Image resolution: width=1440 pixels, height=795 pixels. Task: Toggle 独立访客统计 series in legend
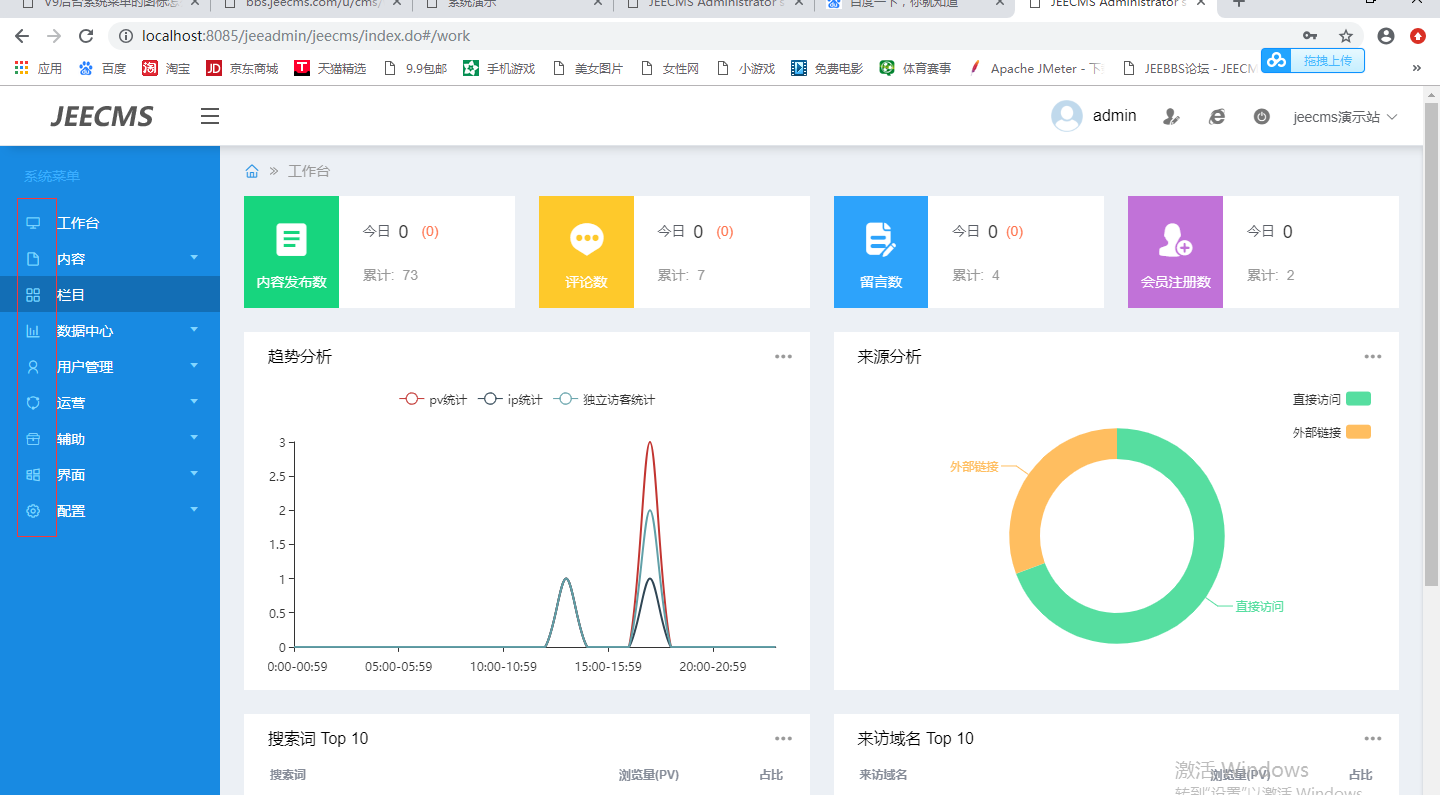point(605,399)
